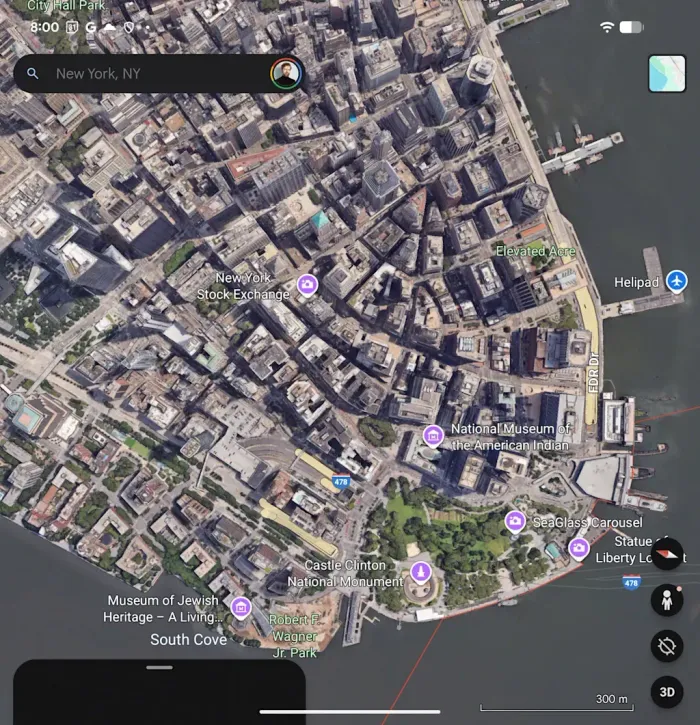Tap the South Cove label
The image size is (700, 725).
(x=188, y=639)
